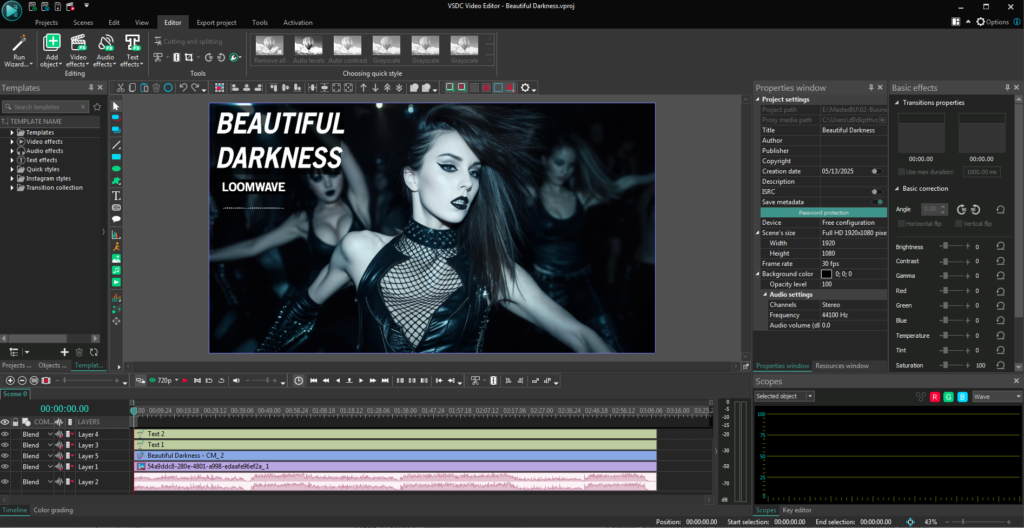Open Video effects in the ribbon

(78, 51)
